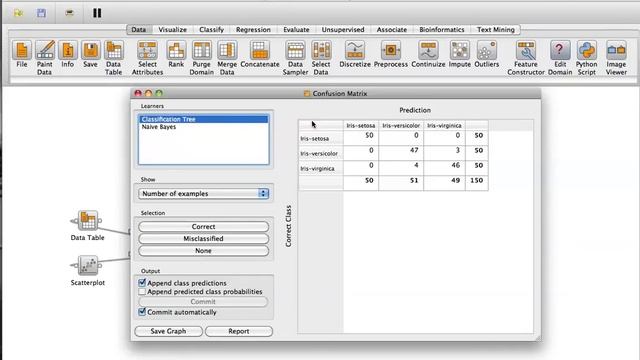This screenshot has width=640, height=360.
Task: Add the Continuize widget
Action: 428,50
